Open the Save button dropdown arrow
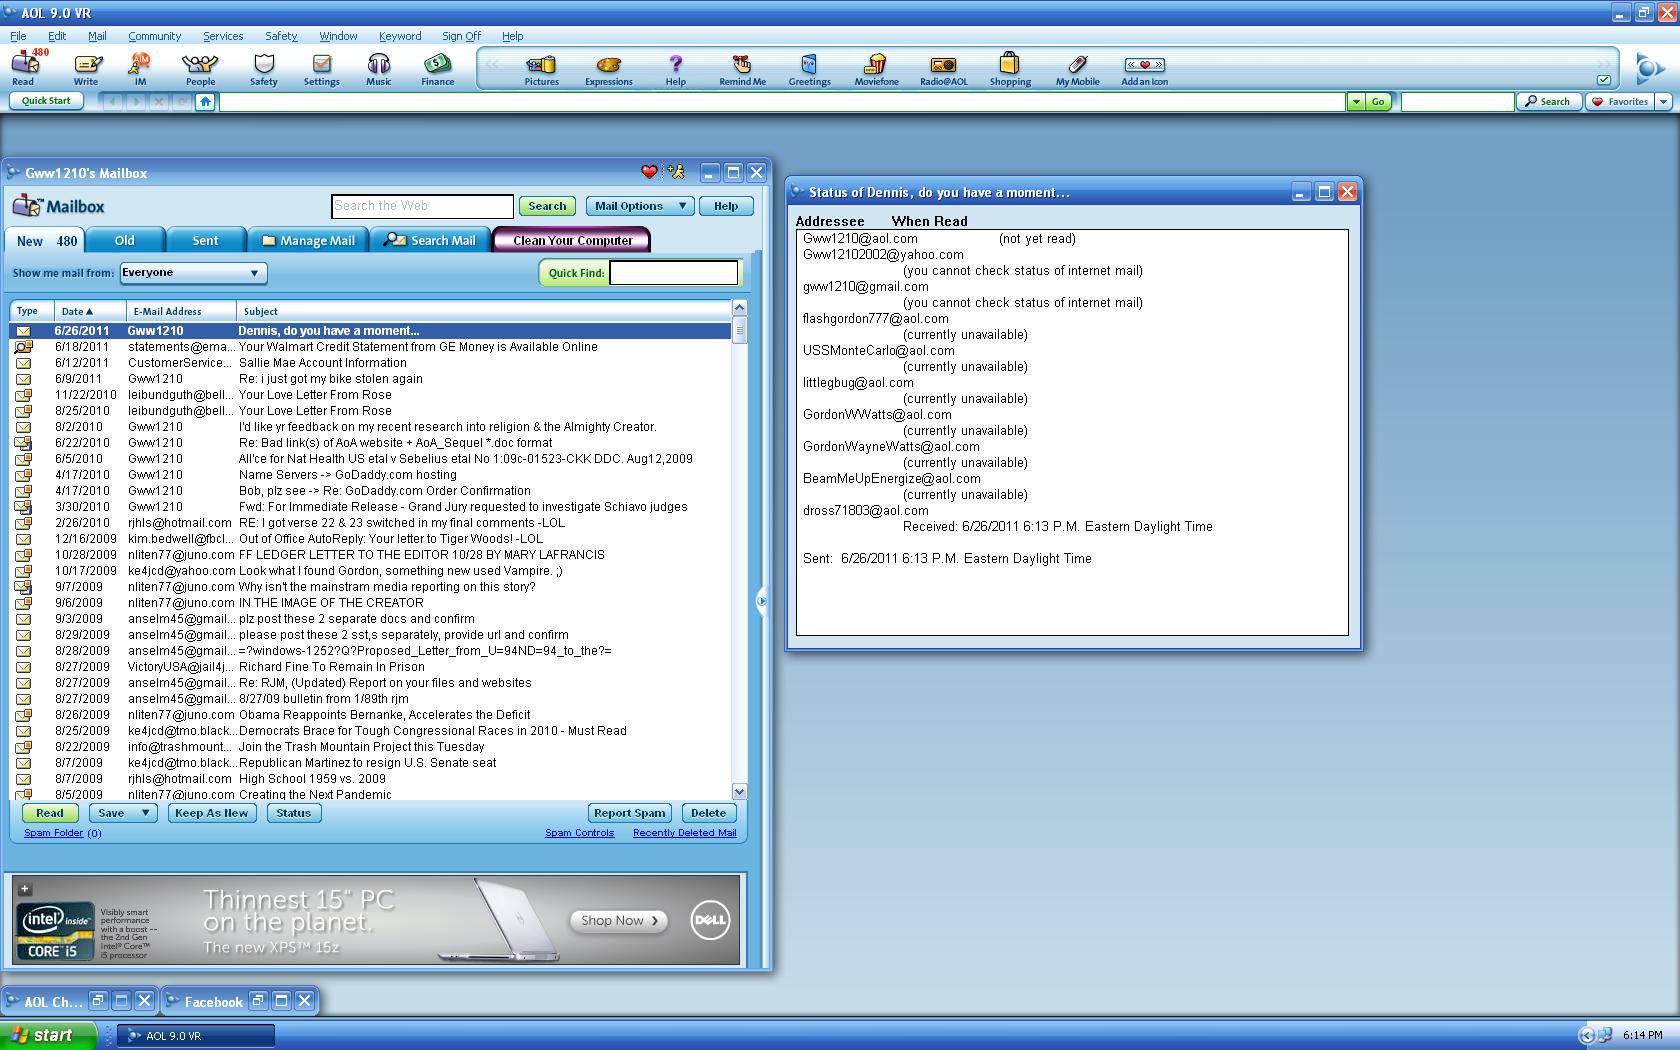Screen dimensions: 1680x1050 coord(145,813)
